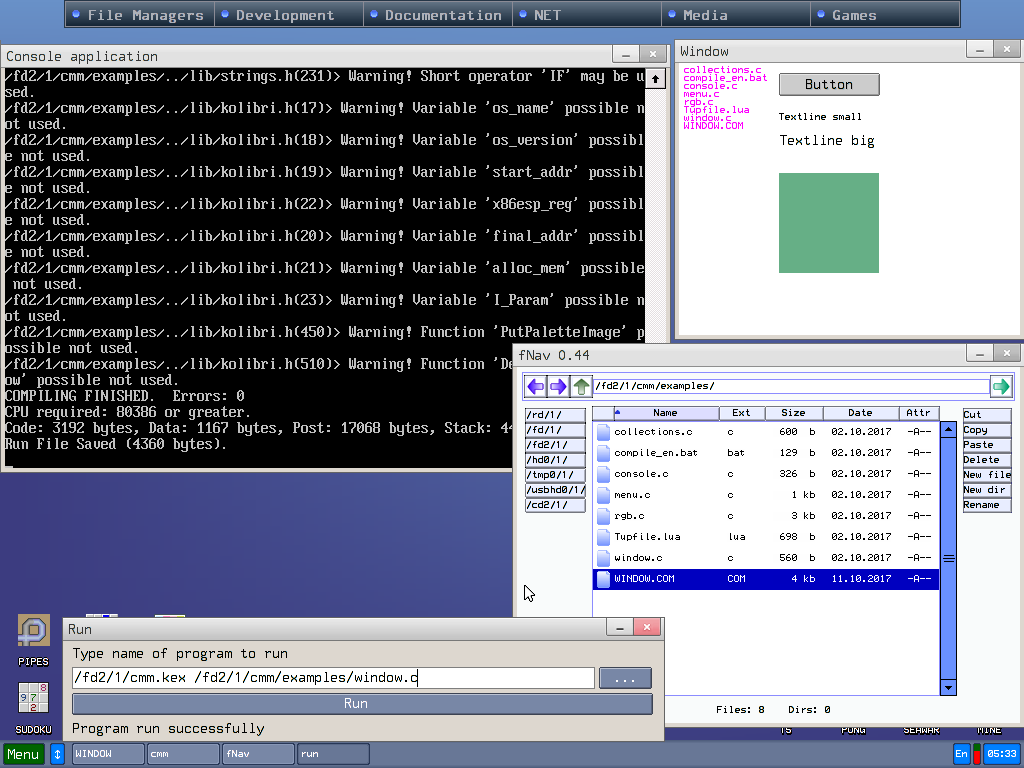This screenshot has height=768, width=1024.
Task: Sort the file list by Size column
Action: pos(793,413)
